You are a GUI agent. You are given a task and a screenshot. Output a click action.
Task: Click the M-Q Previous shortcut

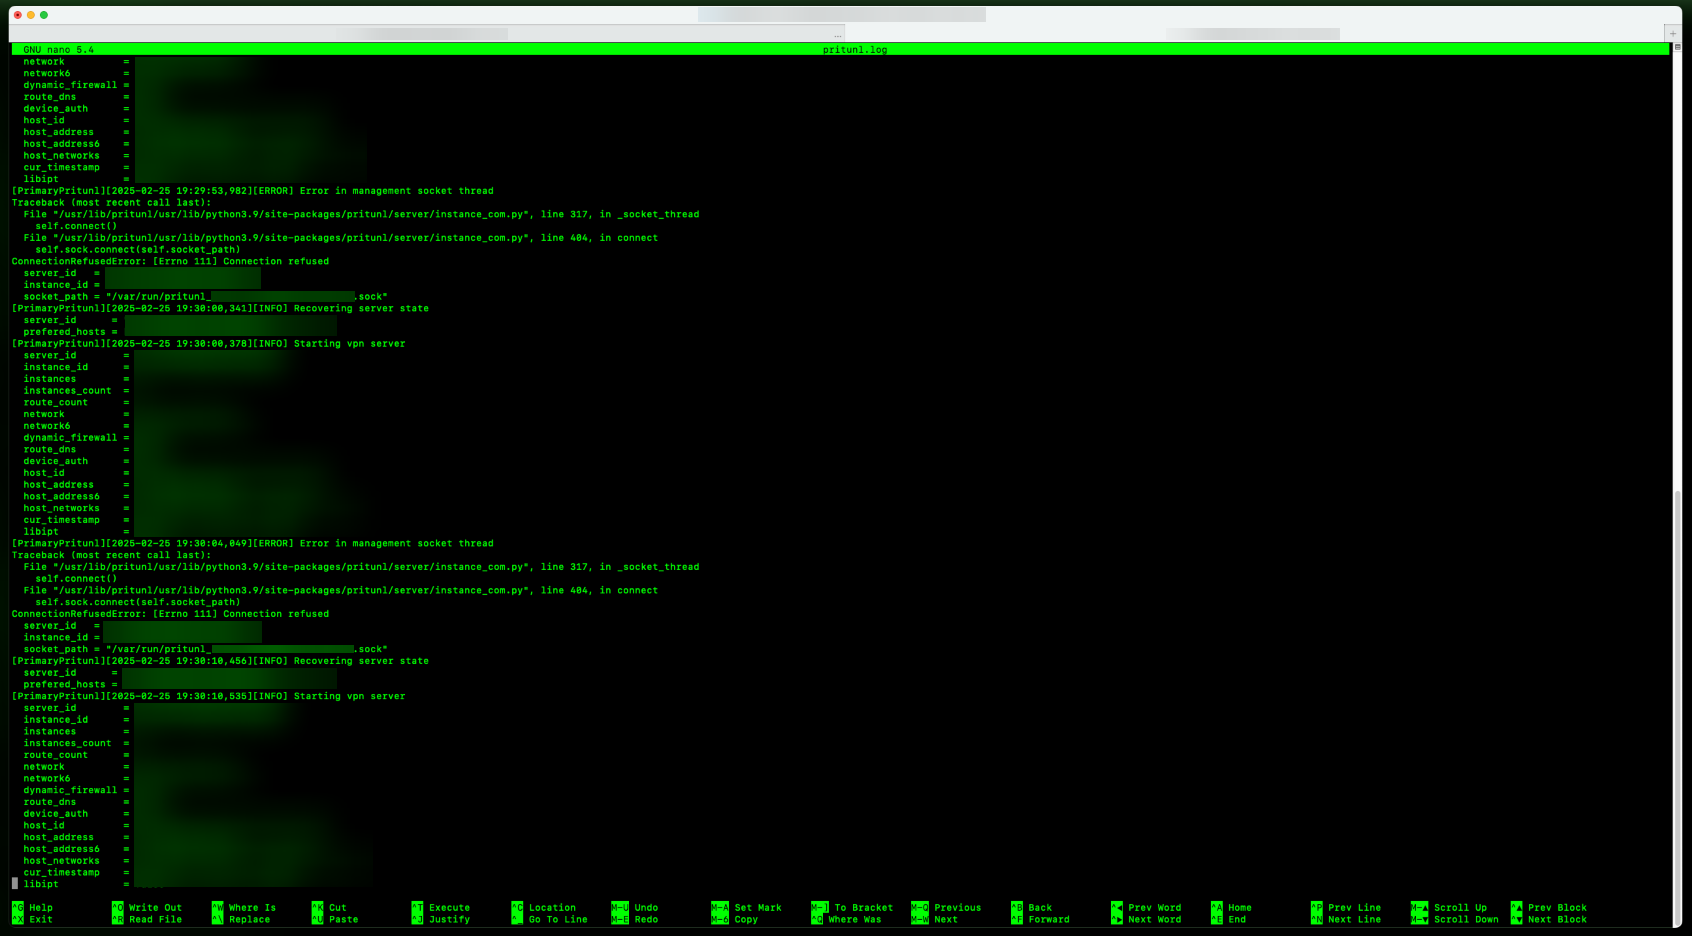[x=947, y=908]
